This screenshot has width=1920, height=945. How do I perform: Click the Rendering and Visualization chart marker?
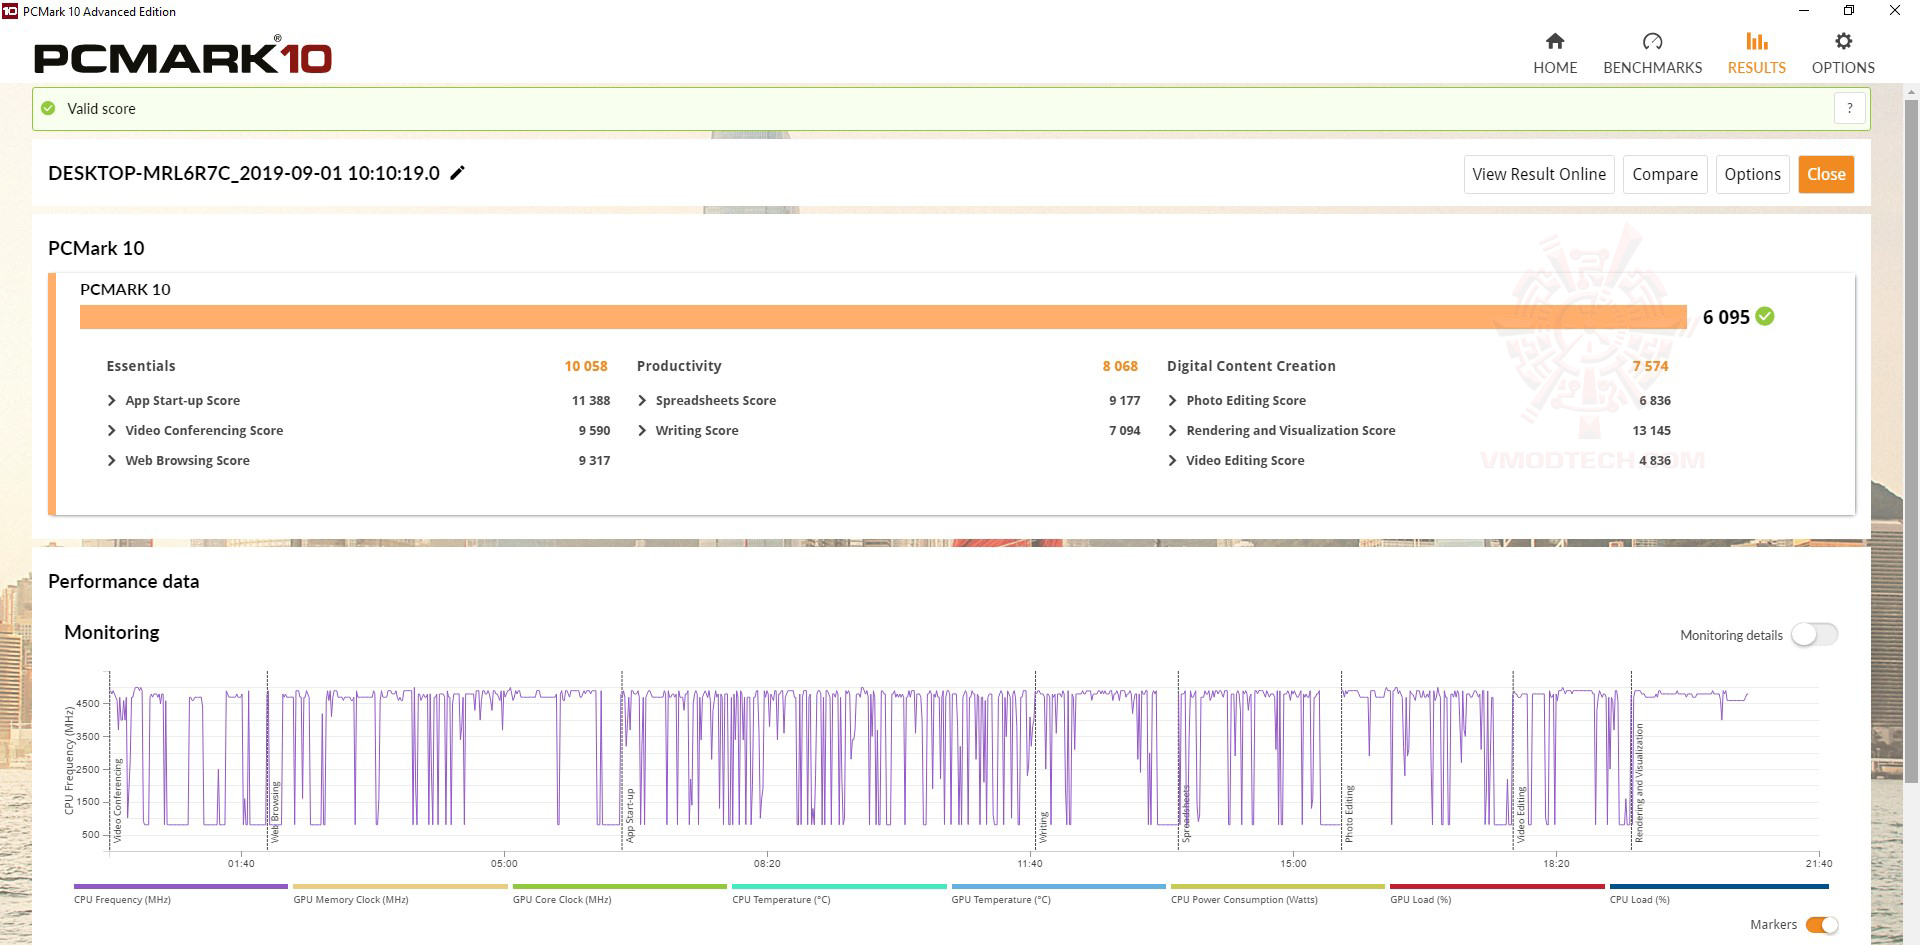click(x=1639, y=783)
